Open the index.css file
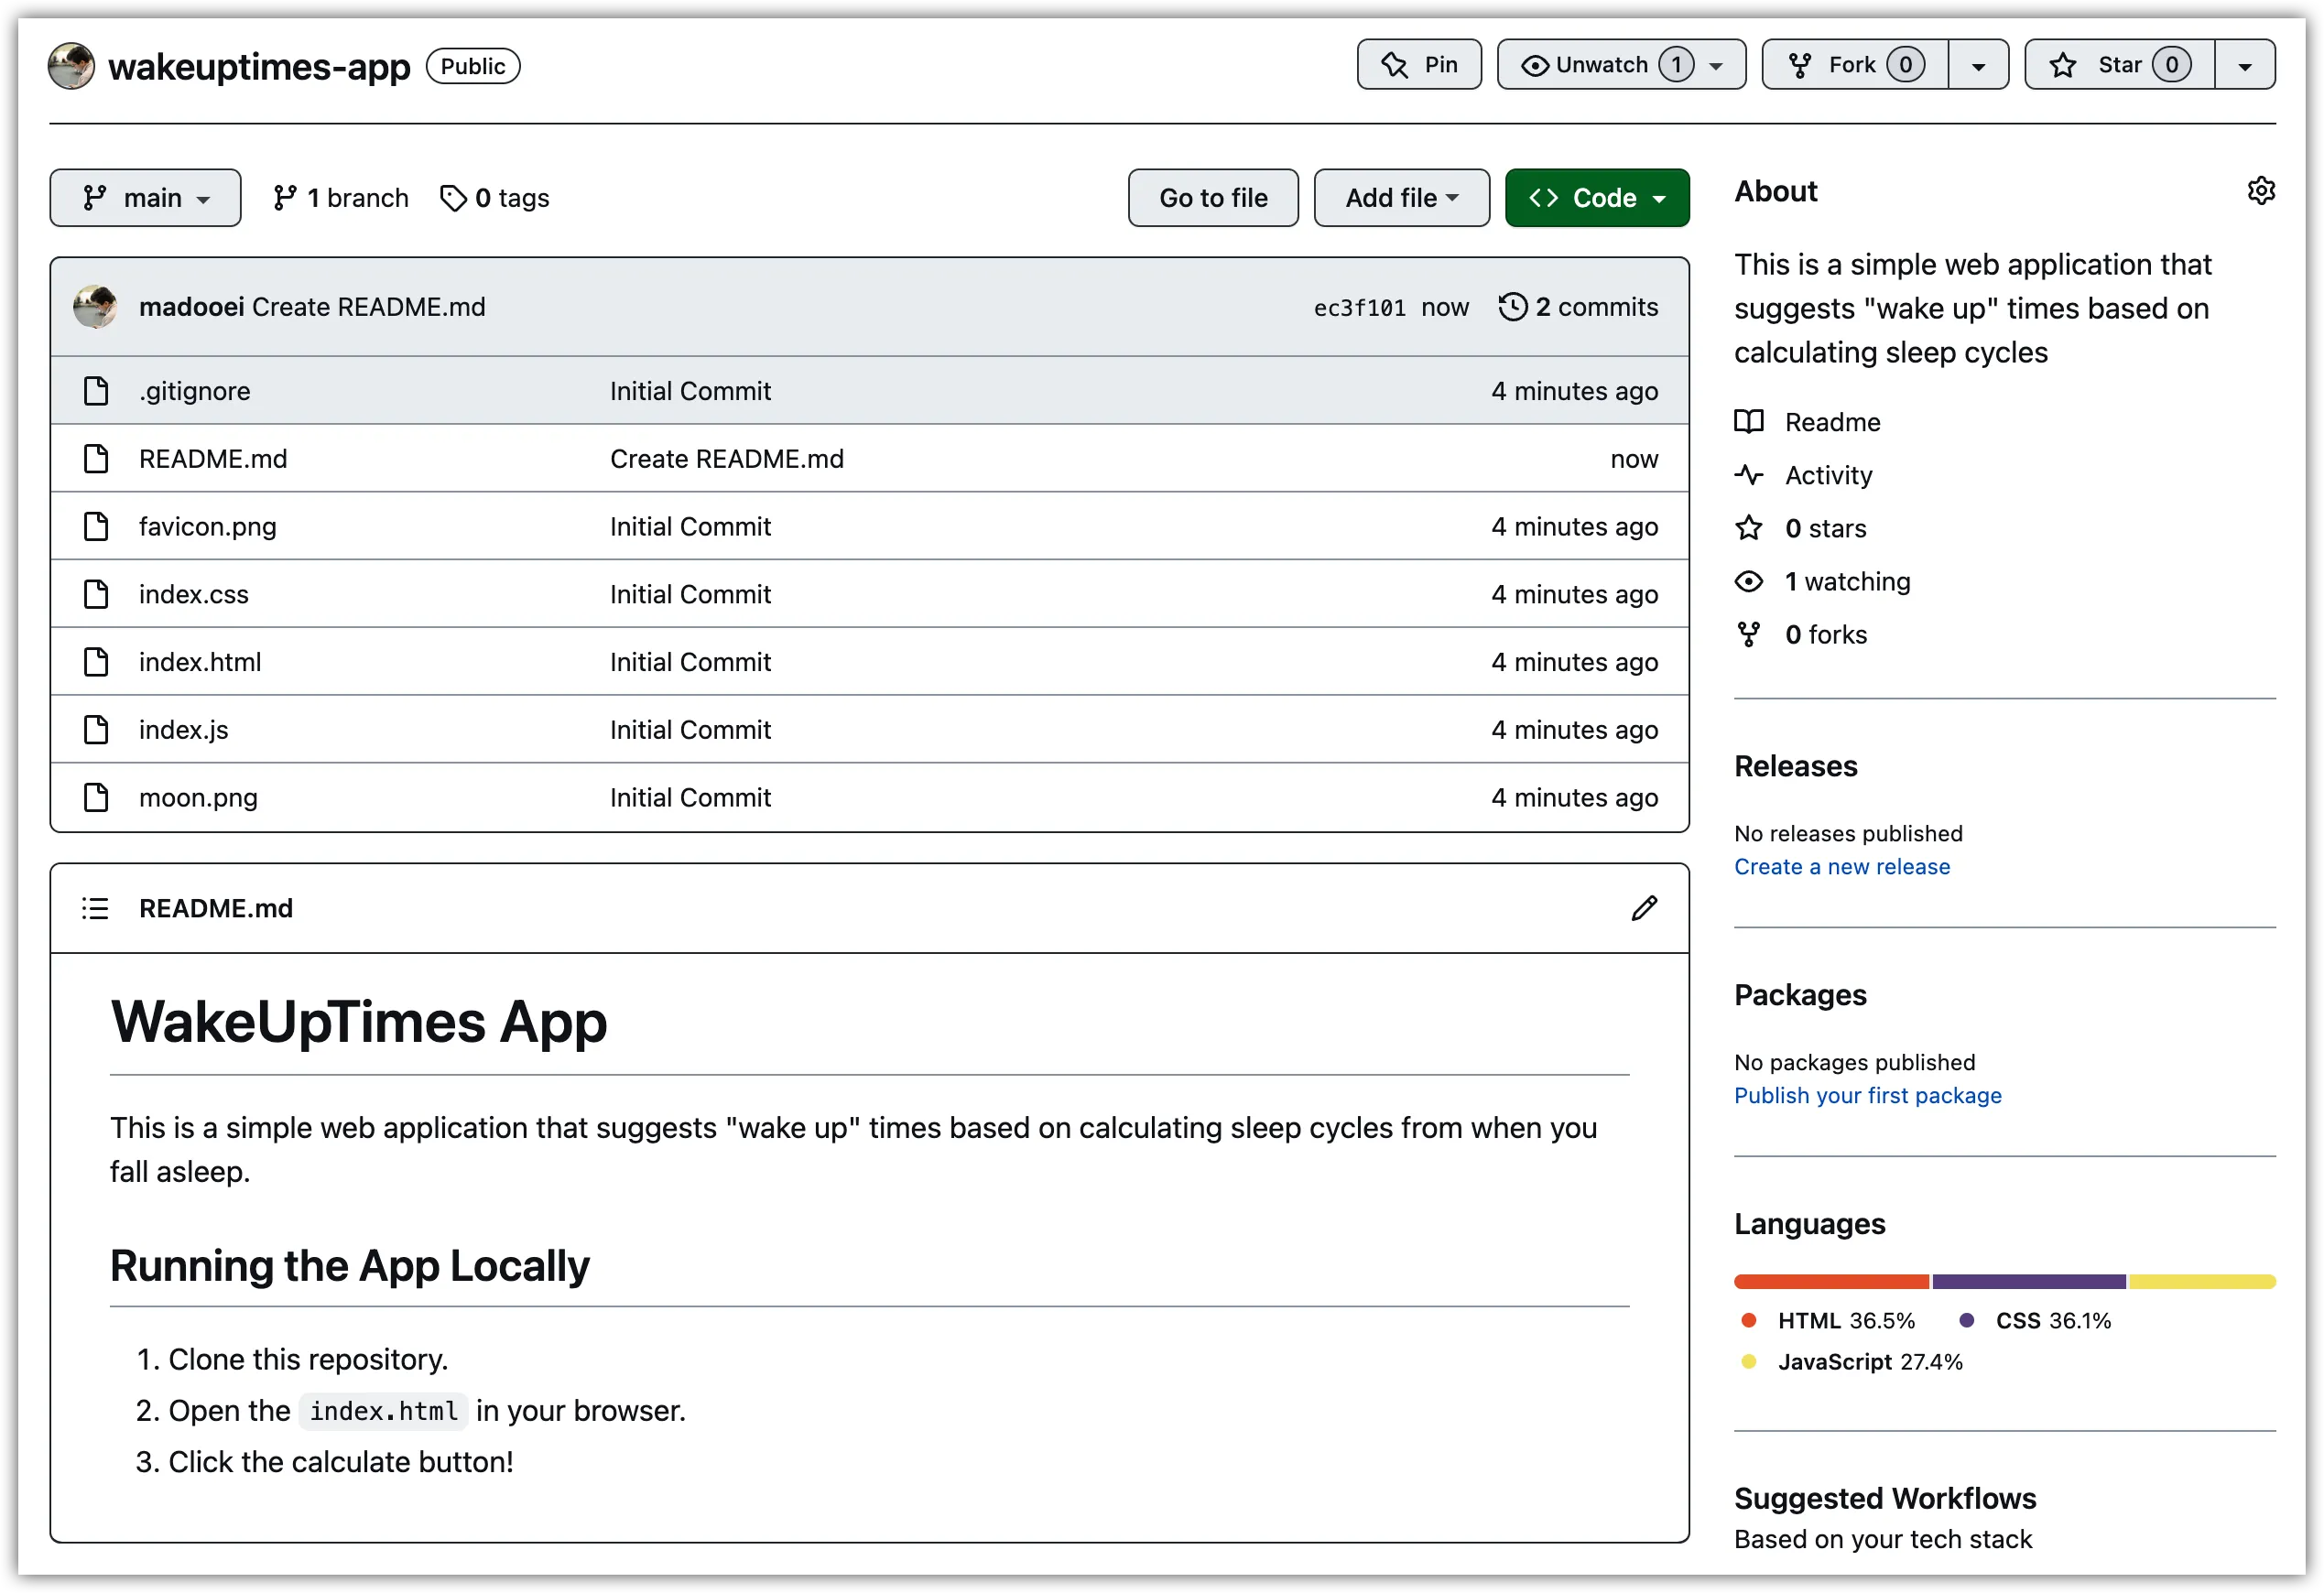Screen dimensions: 2324x1593 click(x=194, y=595)
